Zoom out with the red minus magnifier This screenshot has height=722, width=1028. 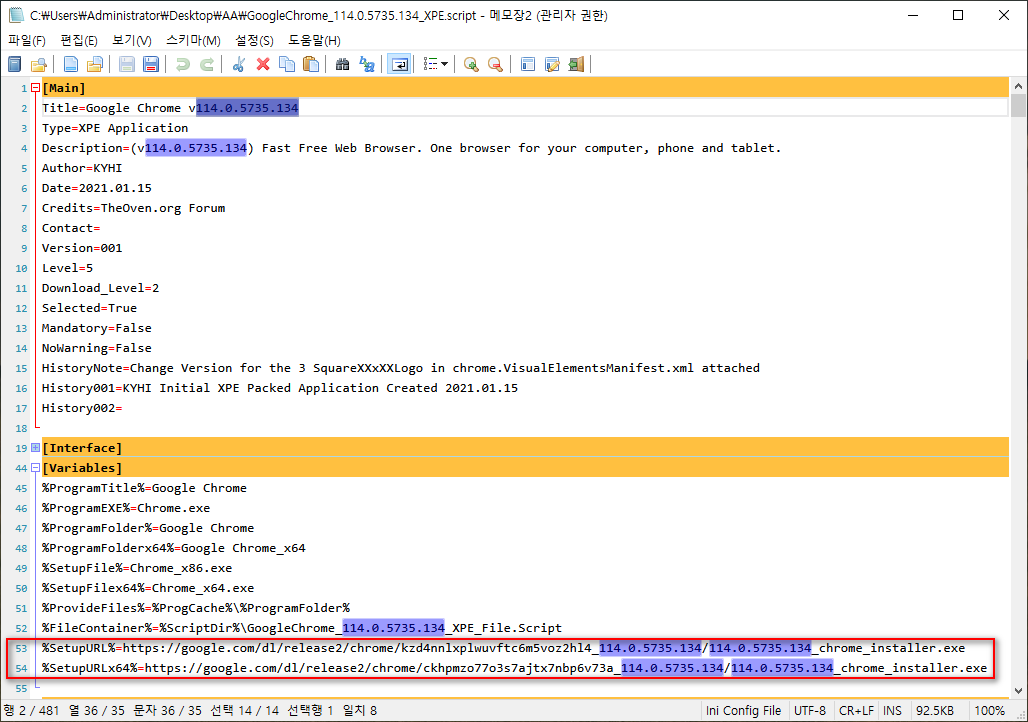point(495,64)
